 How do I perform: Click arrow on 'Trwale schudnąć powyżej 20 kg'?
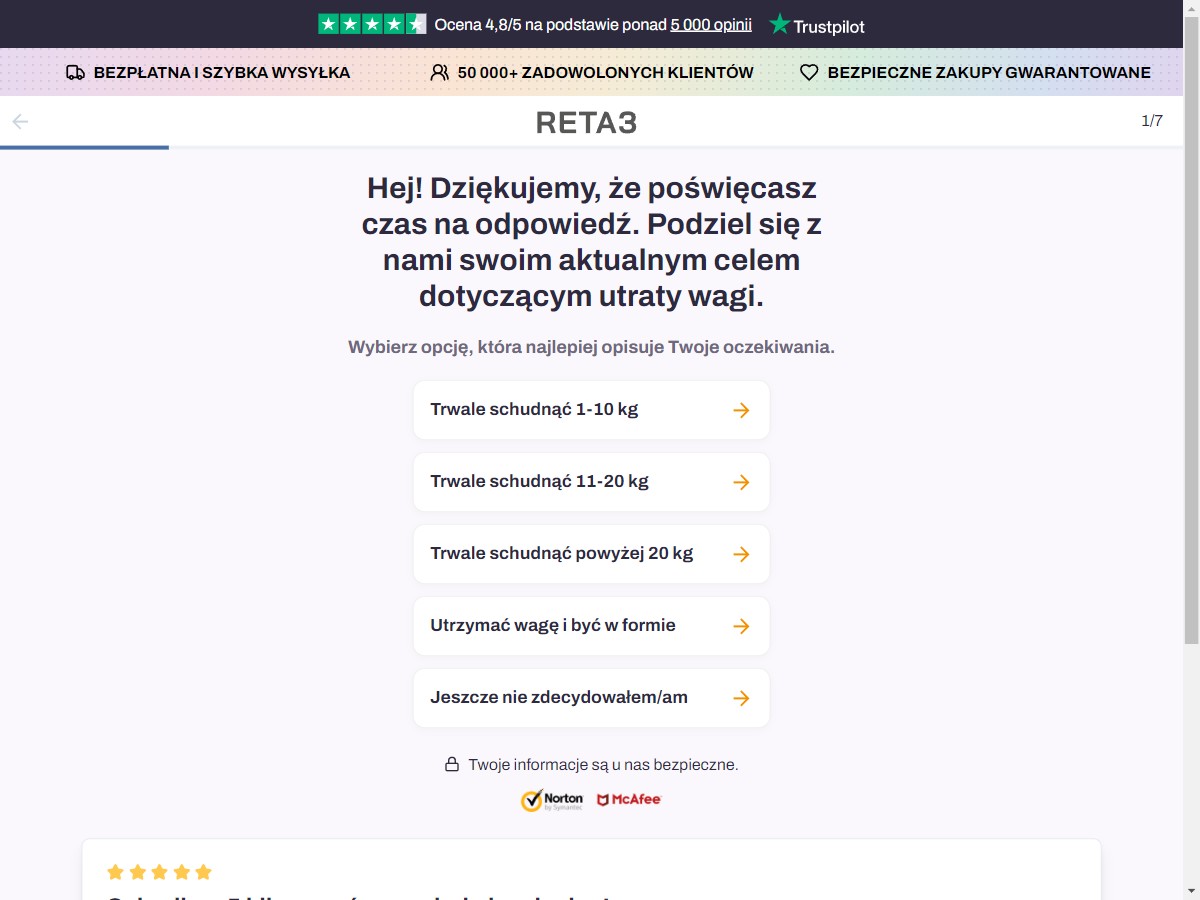[x=741, y=554]
